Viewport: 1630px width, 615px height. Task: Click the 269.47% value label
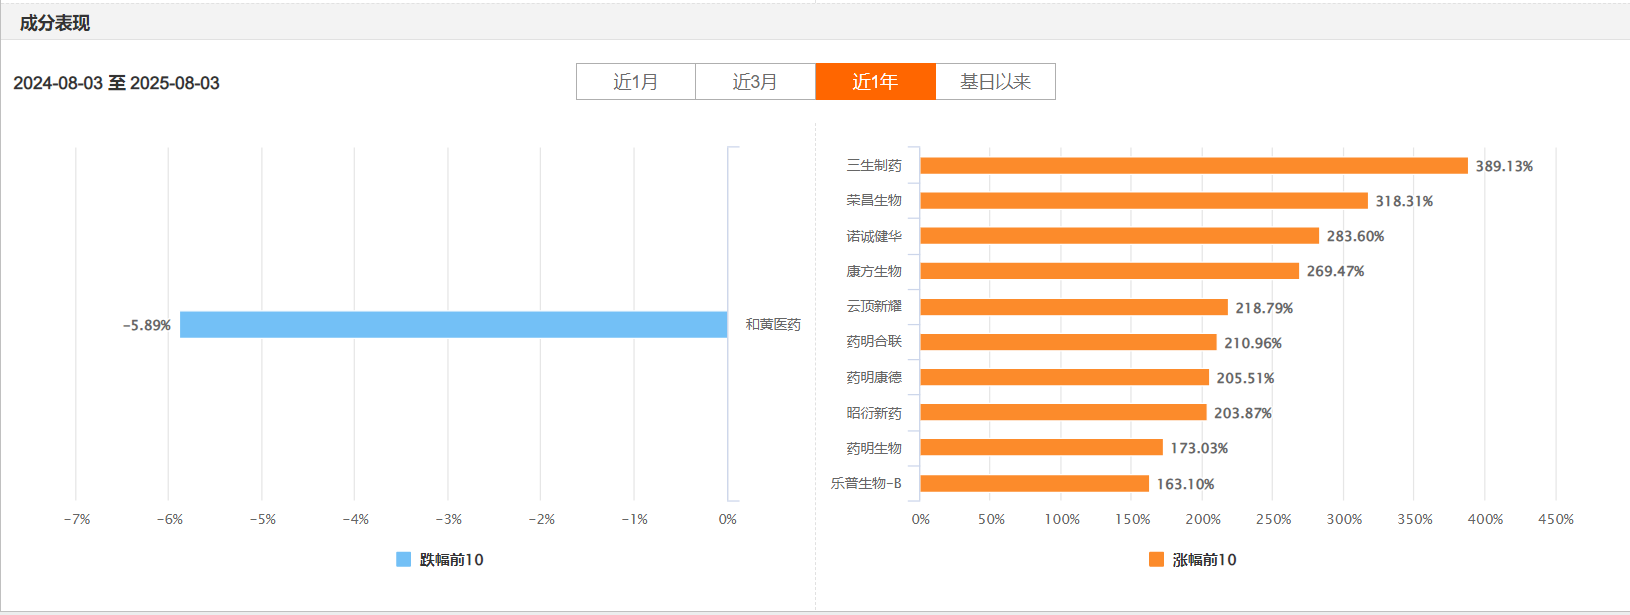pos(1336,272)
